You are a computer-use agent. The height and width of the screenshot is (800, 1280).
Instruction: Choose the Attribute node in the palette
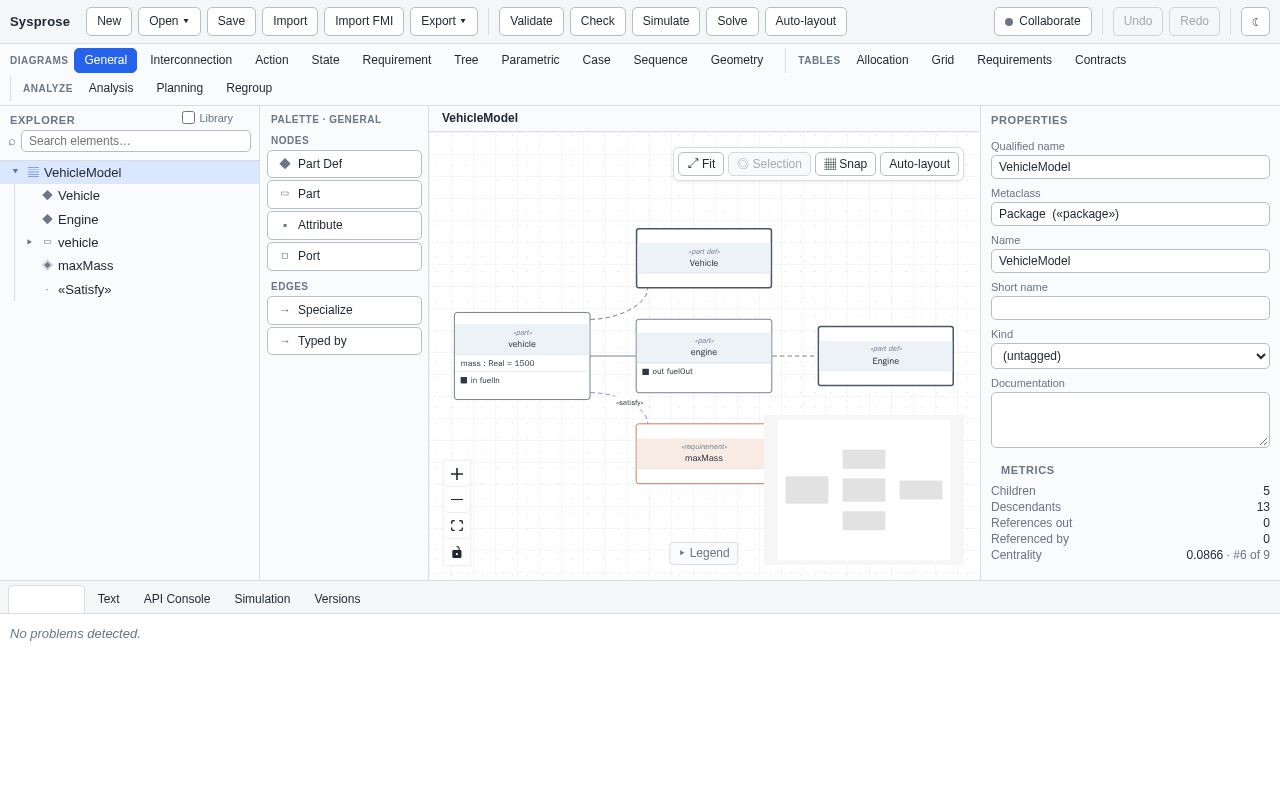pyautogui.click(x=344, y=225)
